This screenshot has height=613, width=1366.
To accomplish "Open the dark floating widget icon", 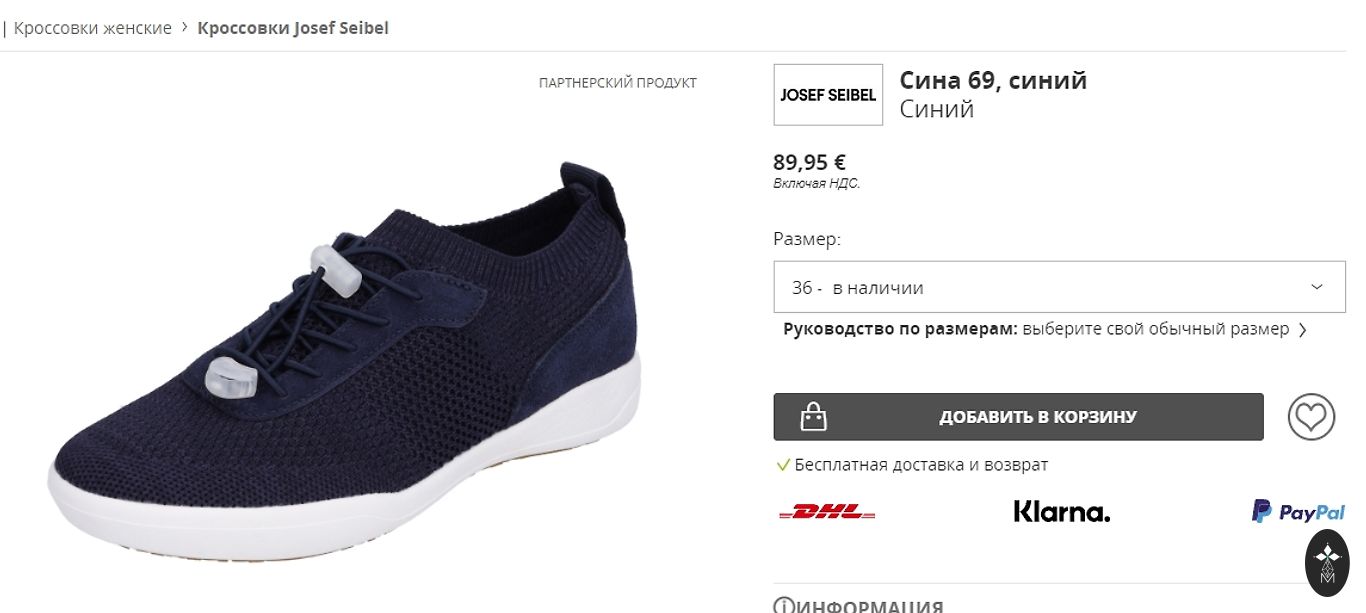I will 1328,563.
